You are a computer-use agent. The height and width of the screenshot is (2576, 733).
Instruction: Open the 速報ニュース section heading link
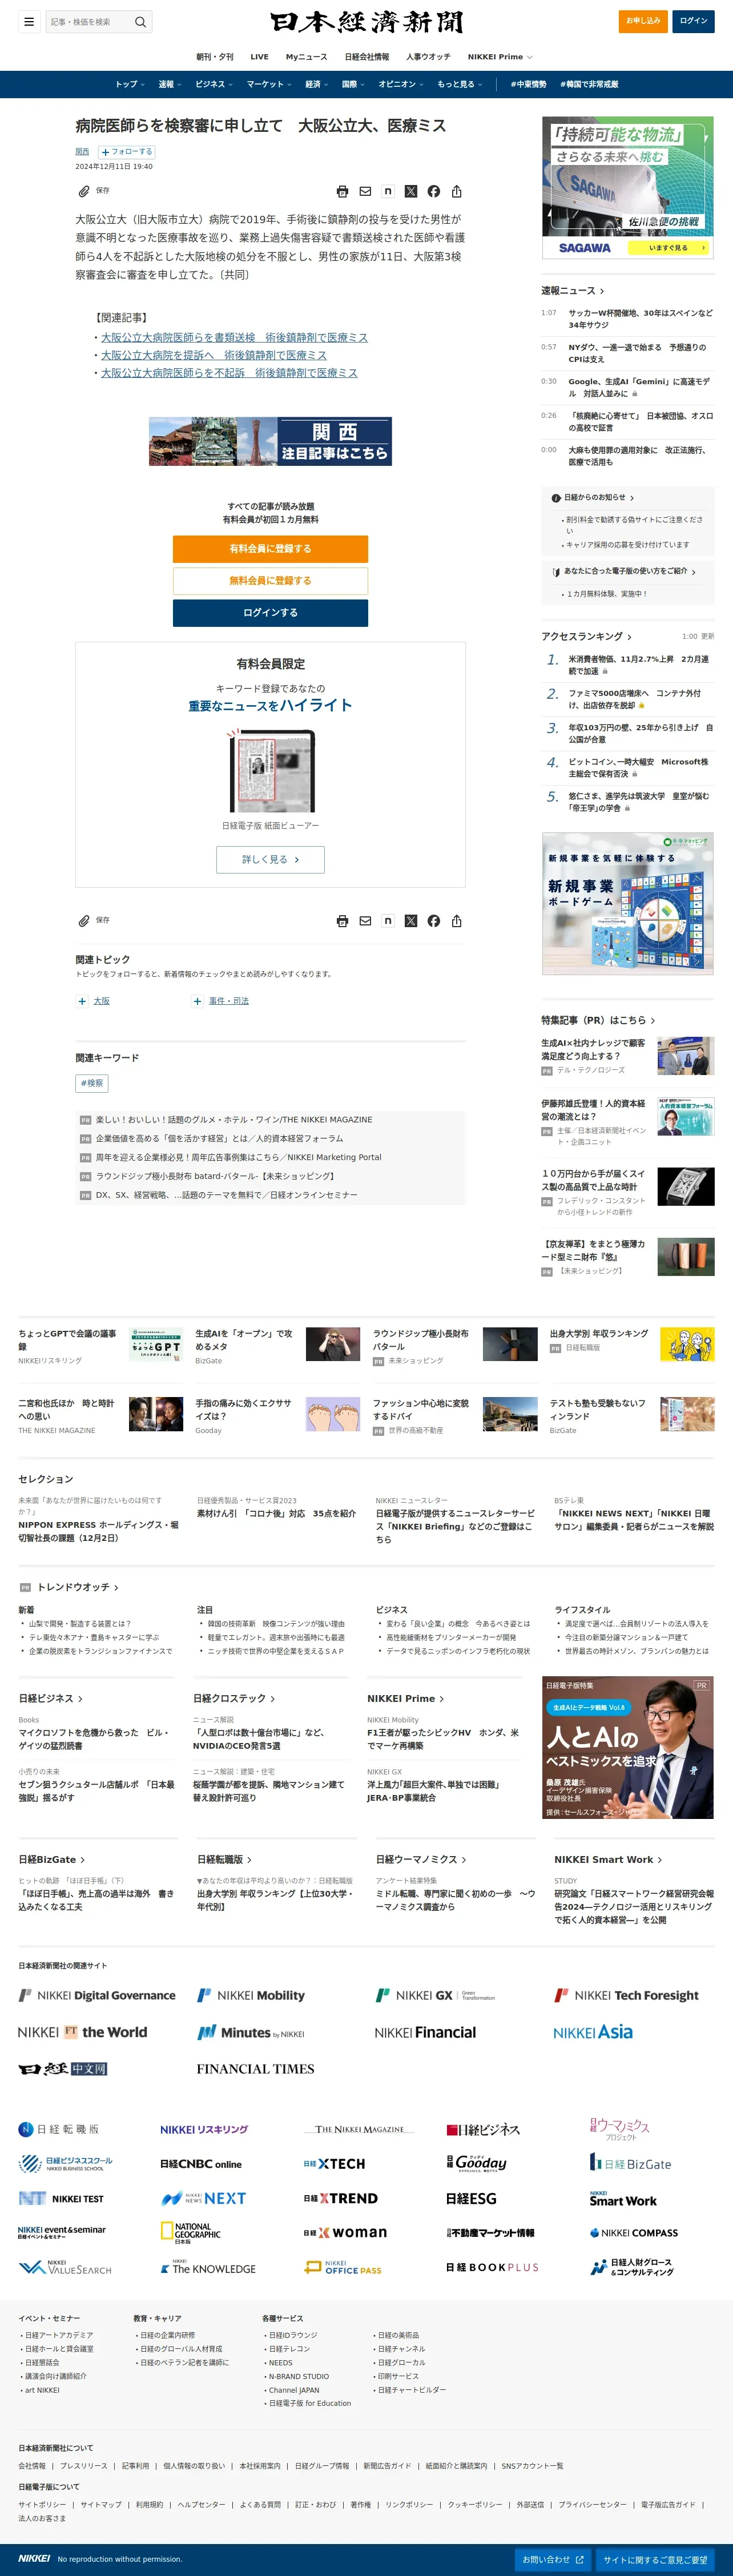(x=573, y=291)
